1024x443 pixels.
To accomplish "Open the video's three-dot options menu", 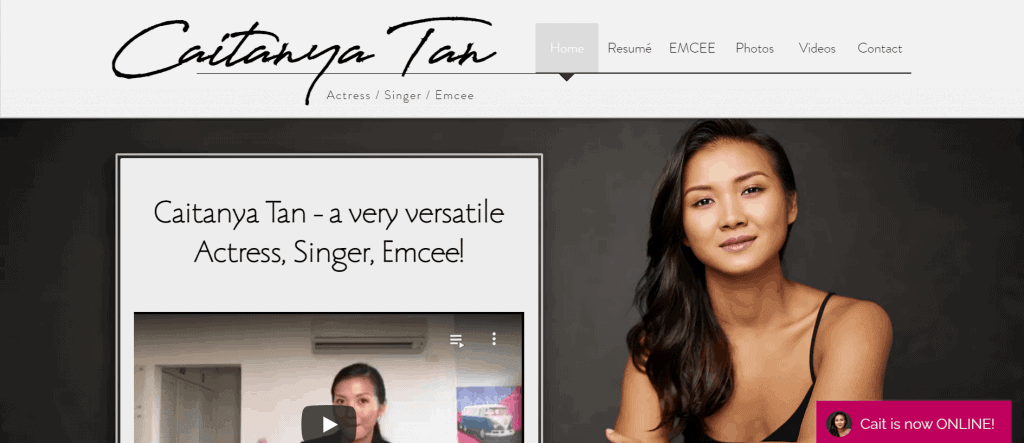I will pyautogui.click(x=494, y=338).
